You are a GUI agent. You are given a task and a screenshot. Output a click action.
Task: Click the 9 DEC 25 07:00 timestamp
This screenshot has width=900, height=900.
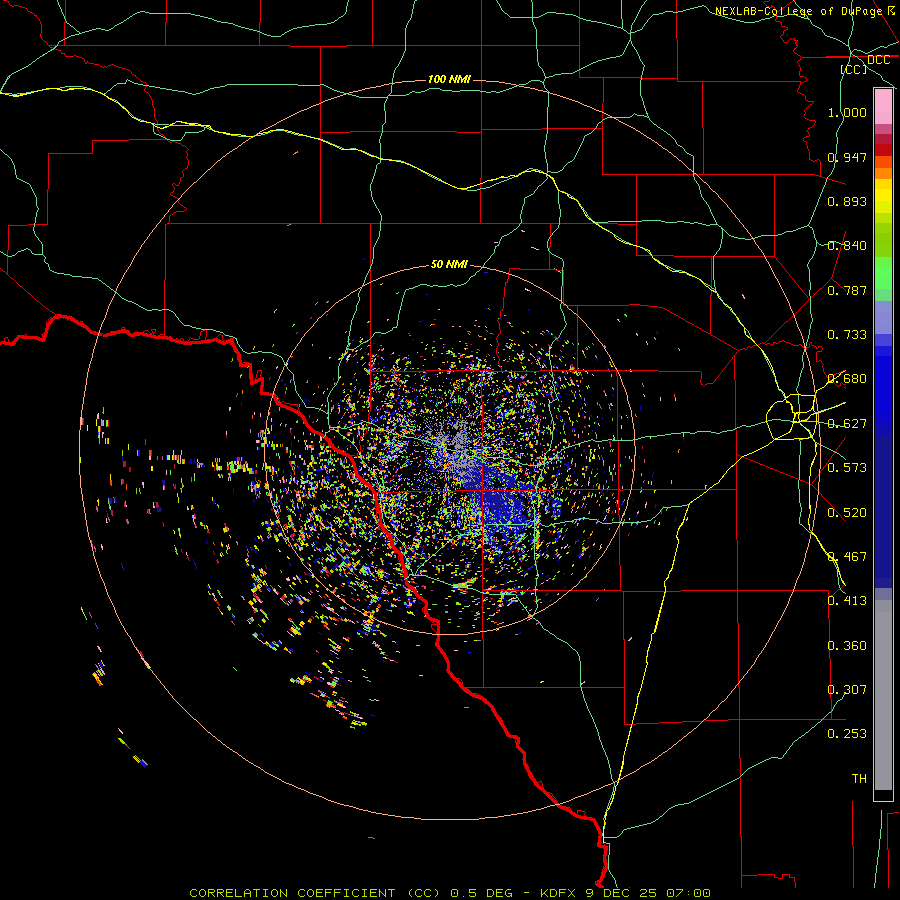[650, 893]
